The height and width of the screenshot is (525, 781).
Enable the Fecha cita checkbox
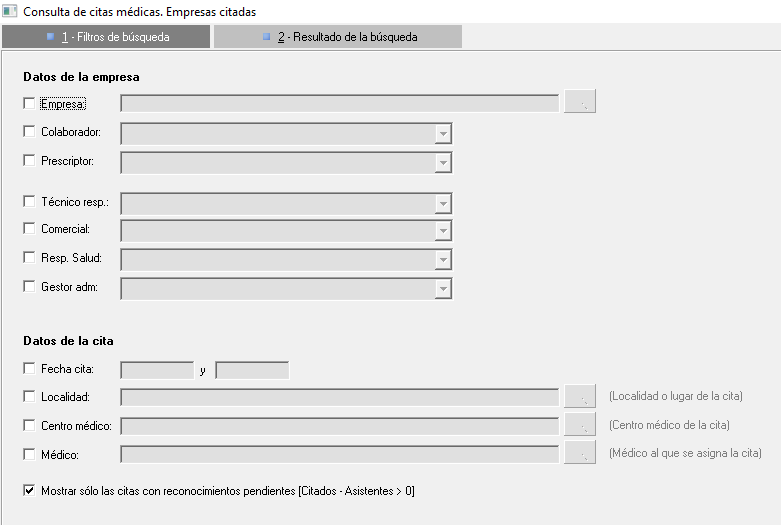coord(28,368)
